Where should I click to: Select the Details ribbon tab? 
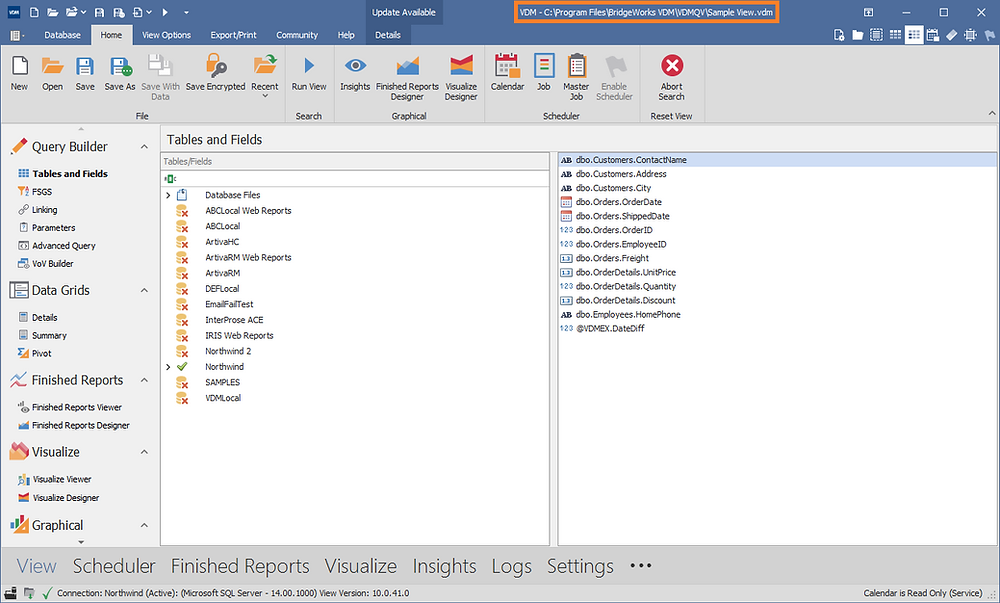click(388, 35)
